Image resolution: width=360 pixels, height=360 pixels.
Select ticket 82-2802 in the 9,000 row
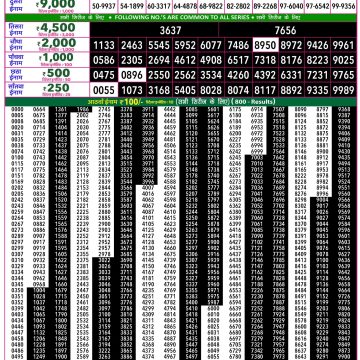[239, 6]
